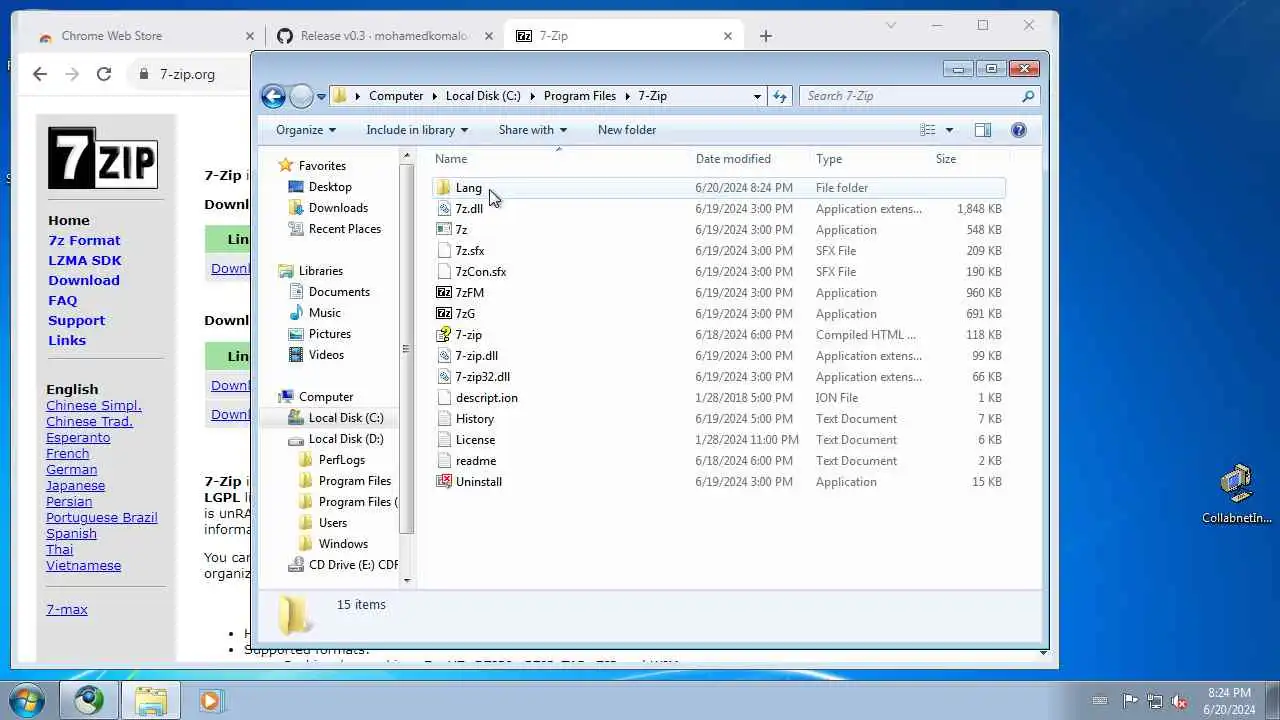Screen dimensions: 1280x720
Task: Click the search magnifier icon in Explorer
Action: 1027,96
